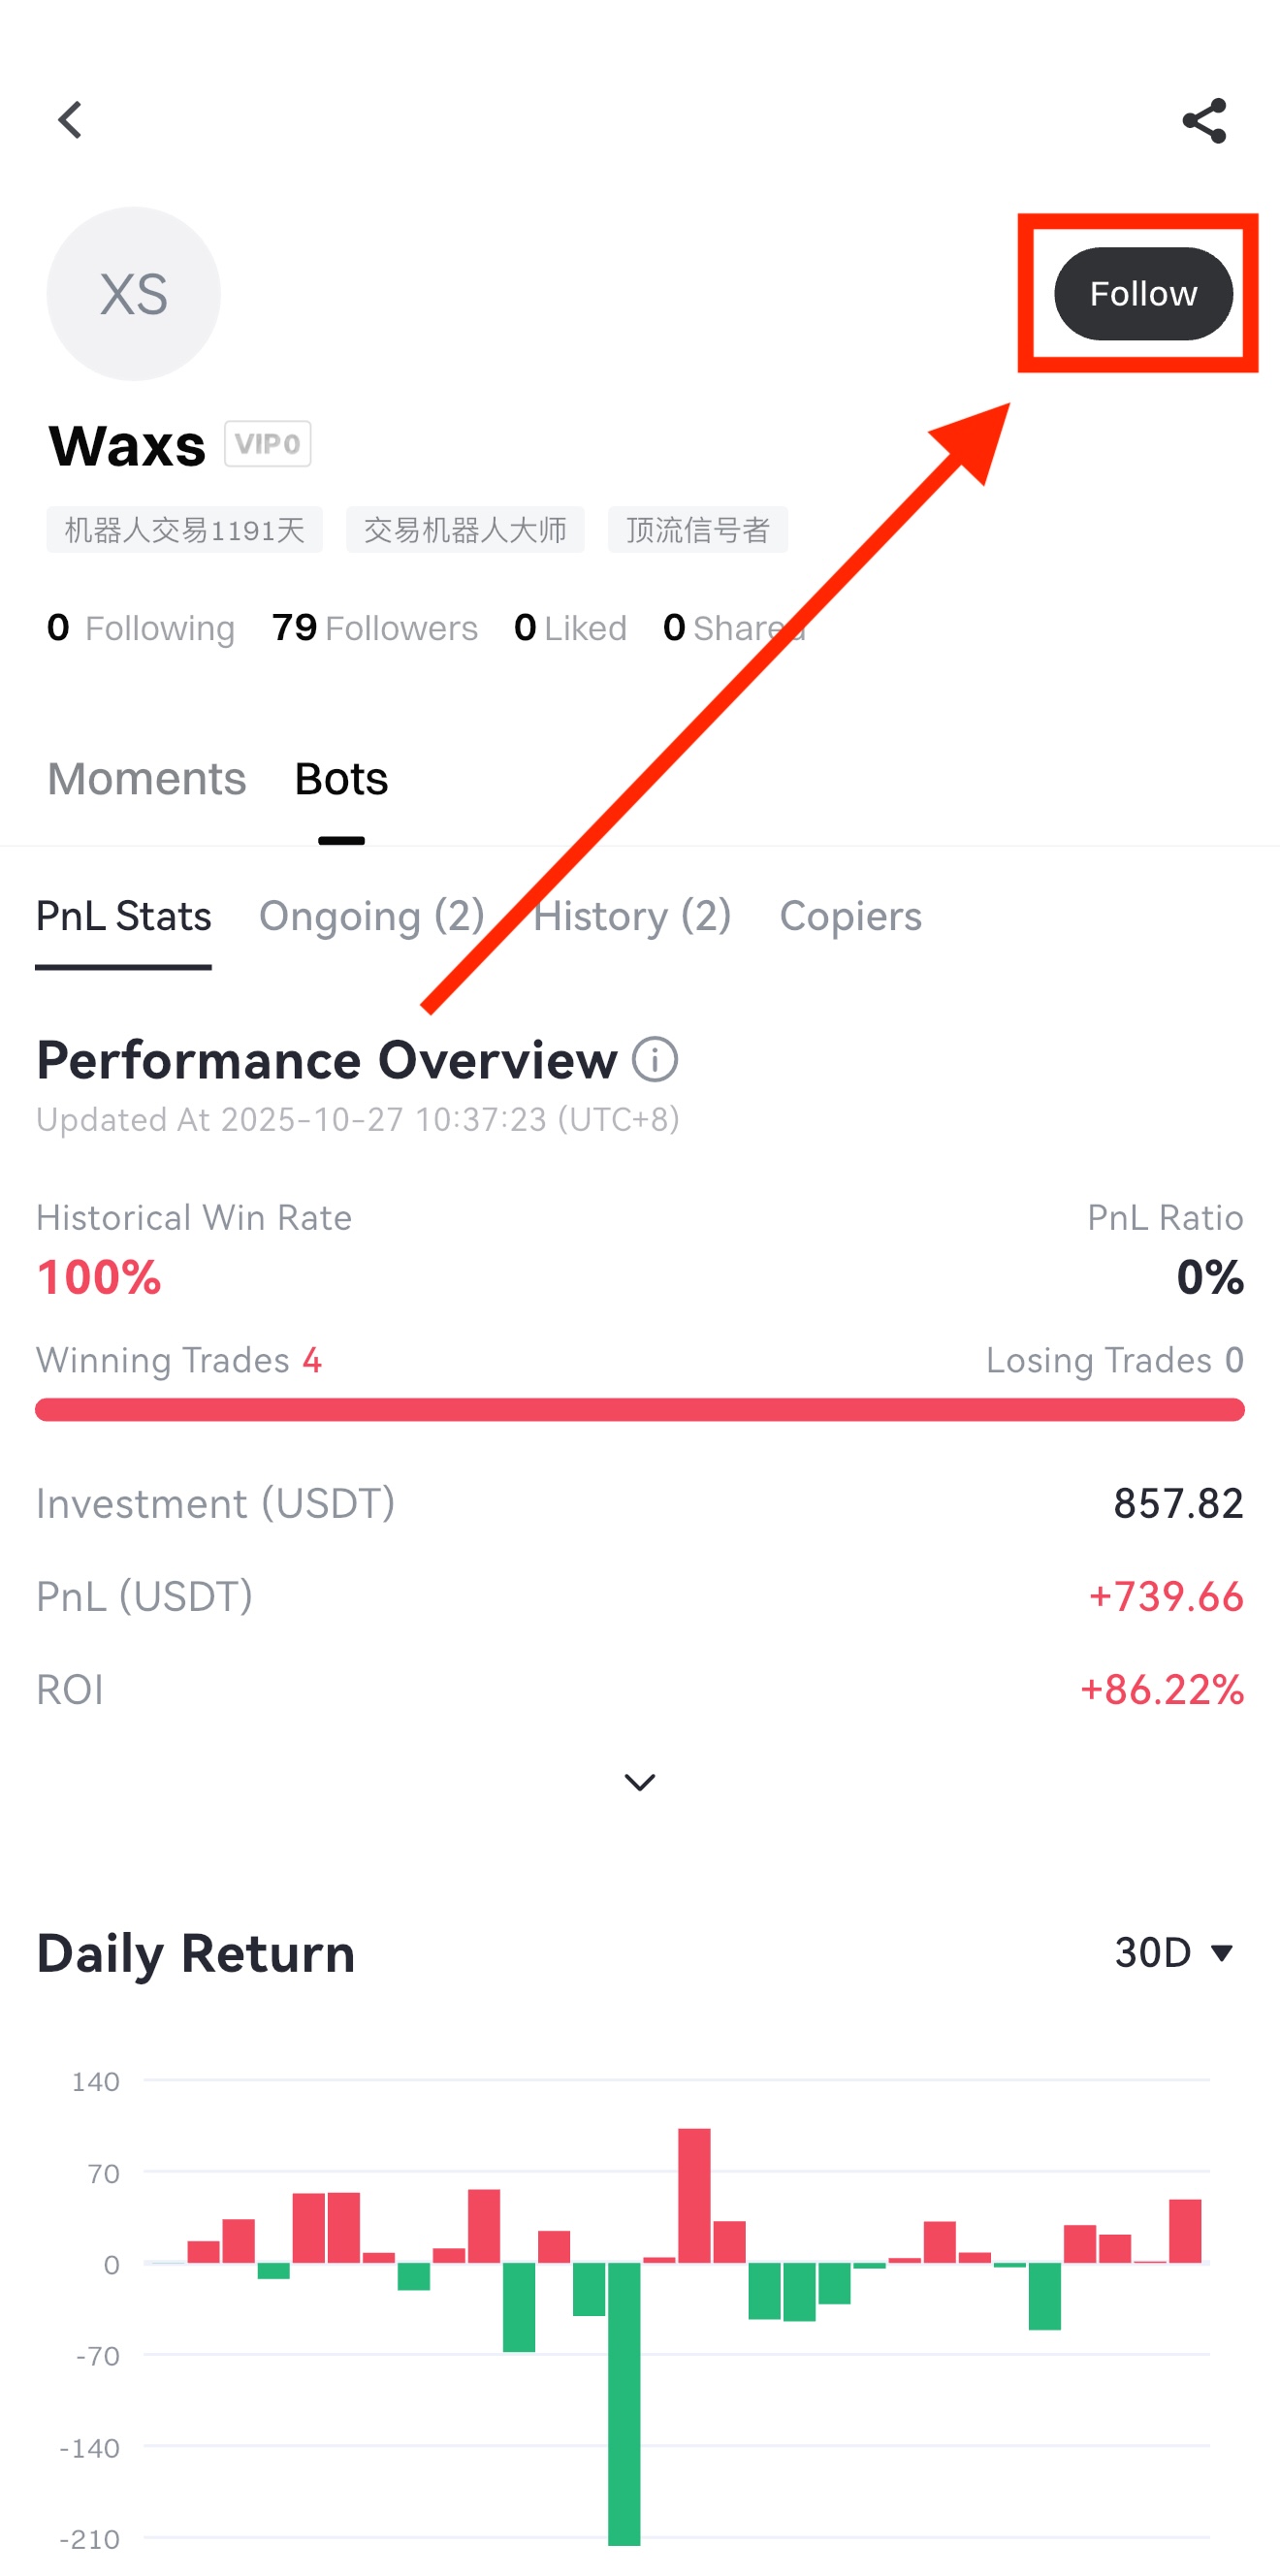Open the Ongoing (2) sub-tab
The width and height of the screenshot is (1280, 2576).
(371, 916)
